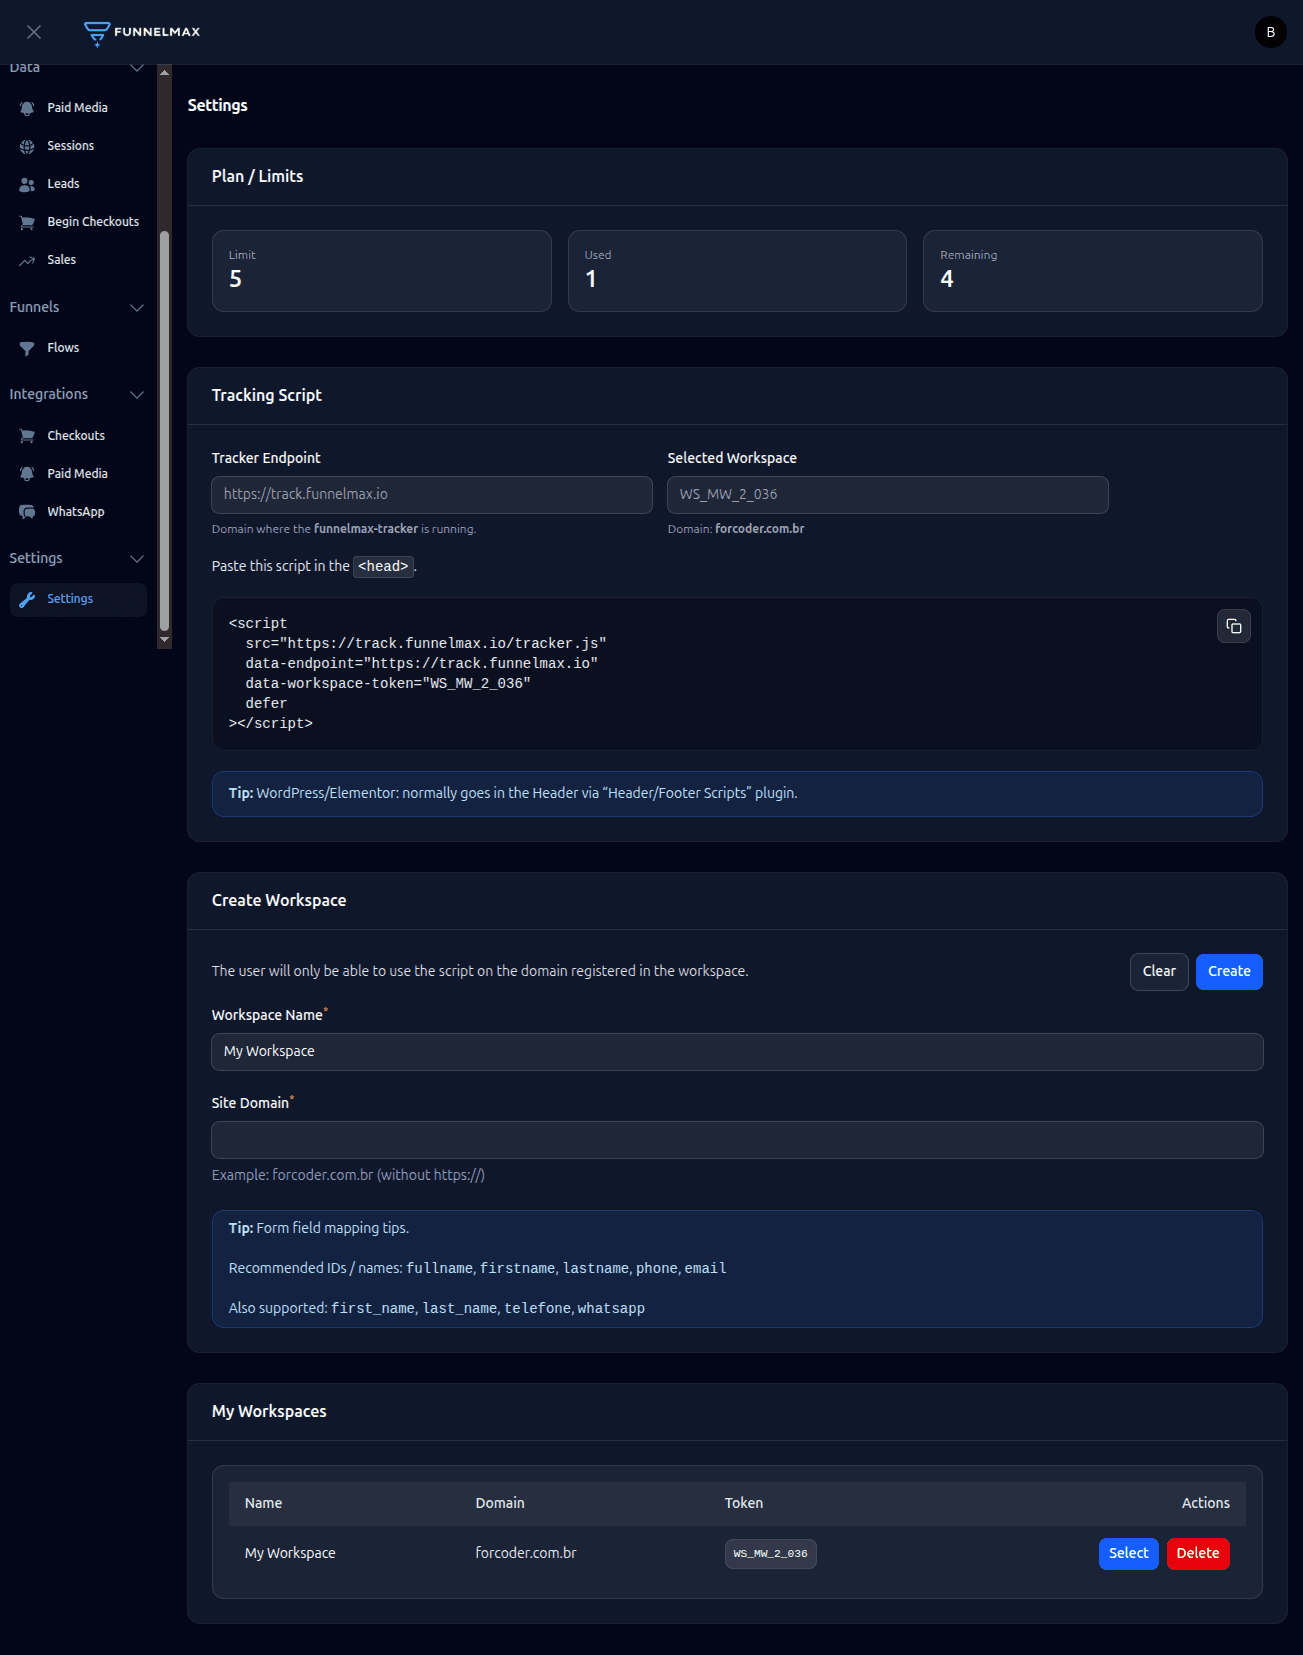Open the user avatar B menu
The image size is (1303, 1655).
(x=1270, y=32)
